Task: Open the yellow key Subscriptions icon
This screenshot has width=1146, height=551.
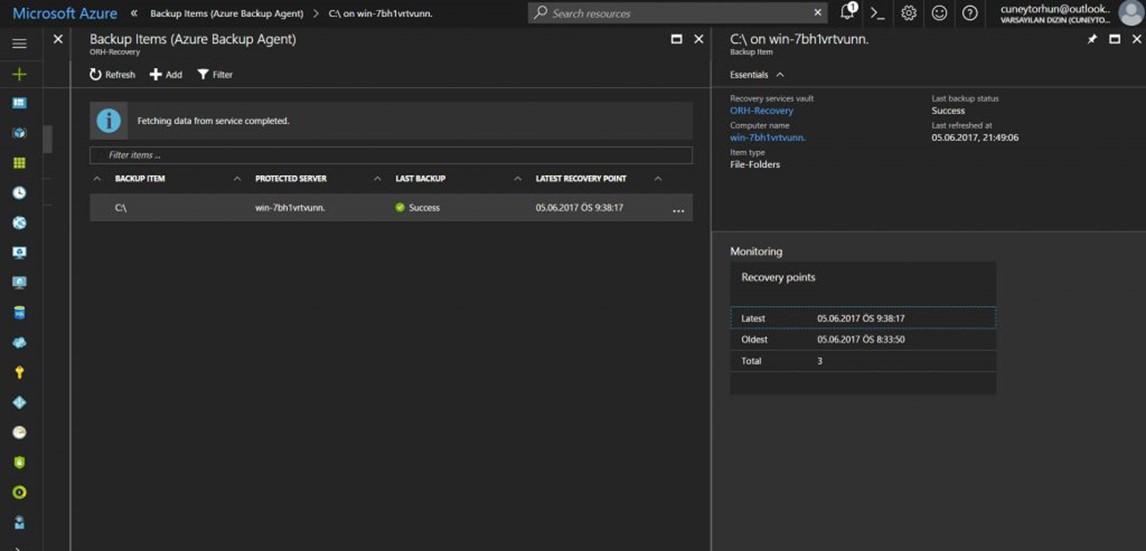Action: point(20,373)
